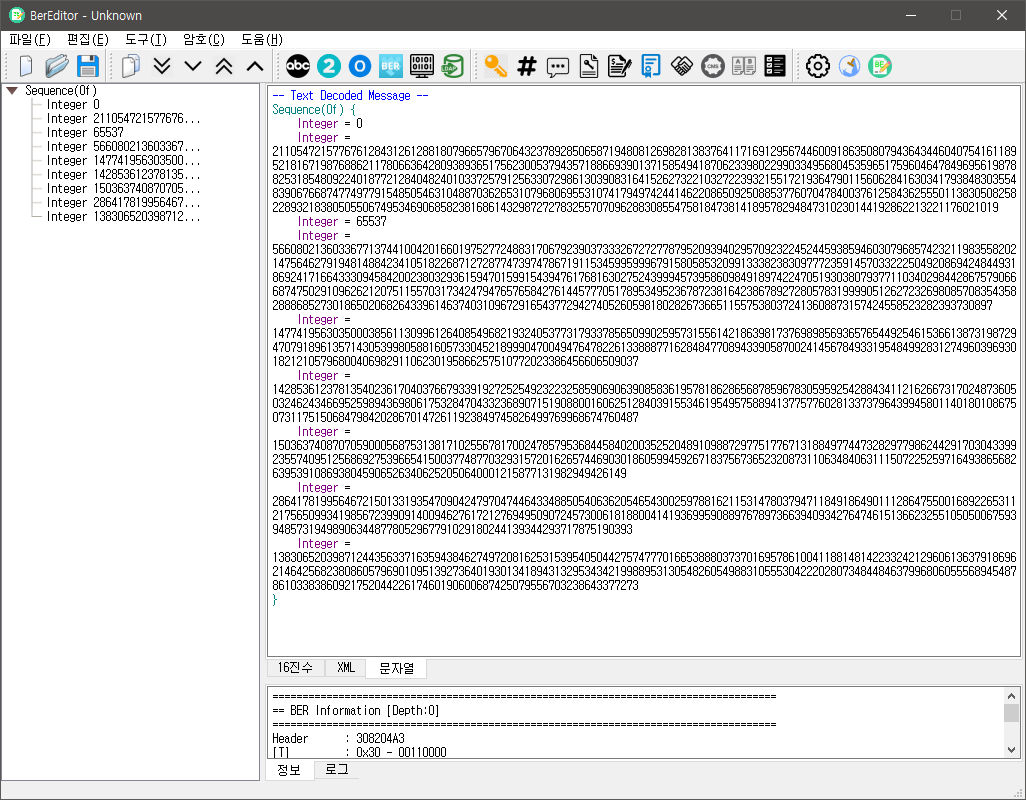Image resolution: width=1026 pixels, height=800 pixels.
Task: Click the binary monitor icon
Action: (x=421, y=66)
